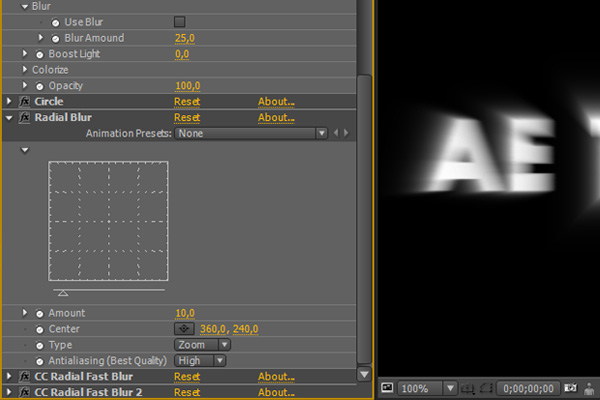Image resolution: width=600 pixels, height=400 pixels.
Task: Expand the Circle effect
Action: (x=9, y=101)
